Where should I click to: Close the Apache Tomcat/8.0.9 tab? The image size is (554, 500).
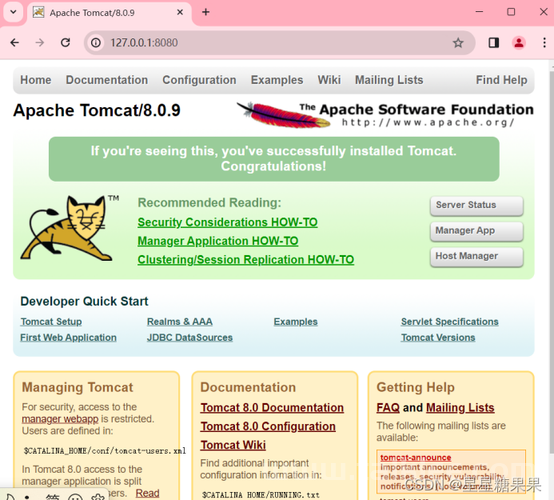(x=180, y=12)
